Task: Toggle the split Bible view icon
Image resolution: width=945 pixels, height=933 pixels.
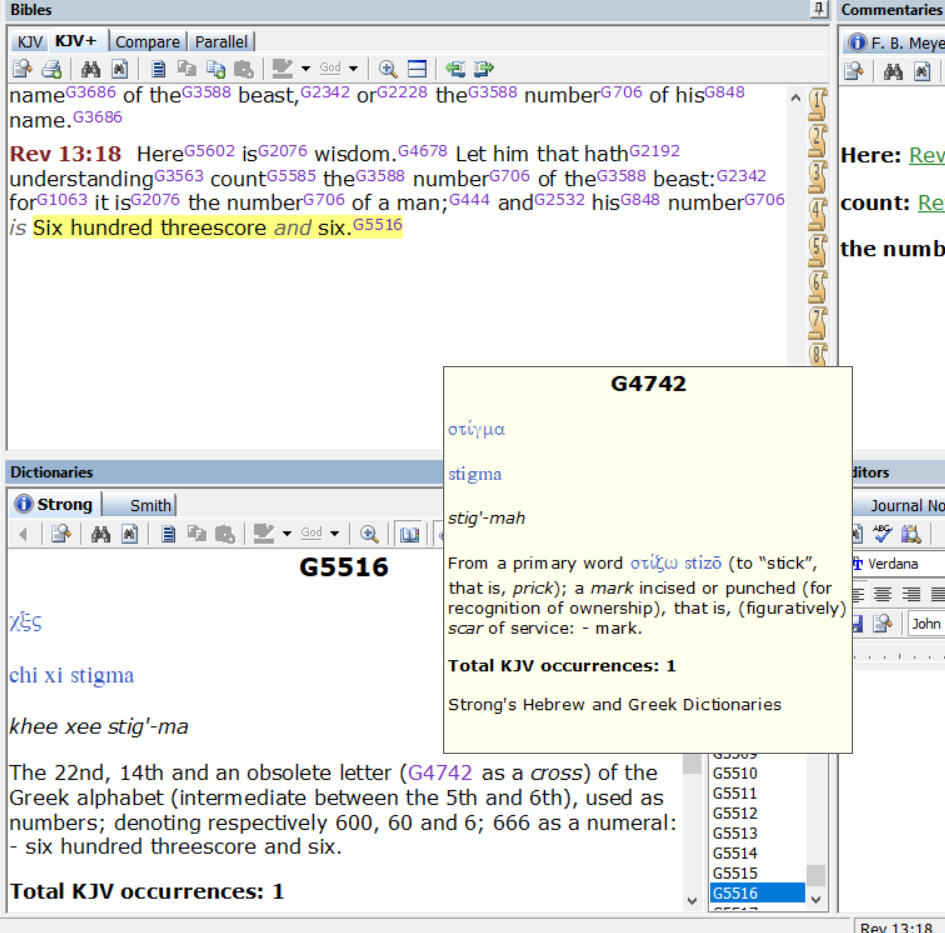Action: [x=417, y=69]
